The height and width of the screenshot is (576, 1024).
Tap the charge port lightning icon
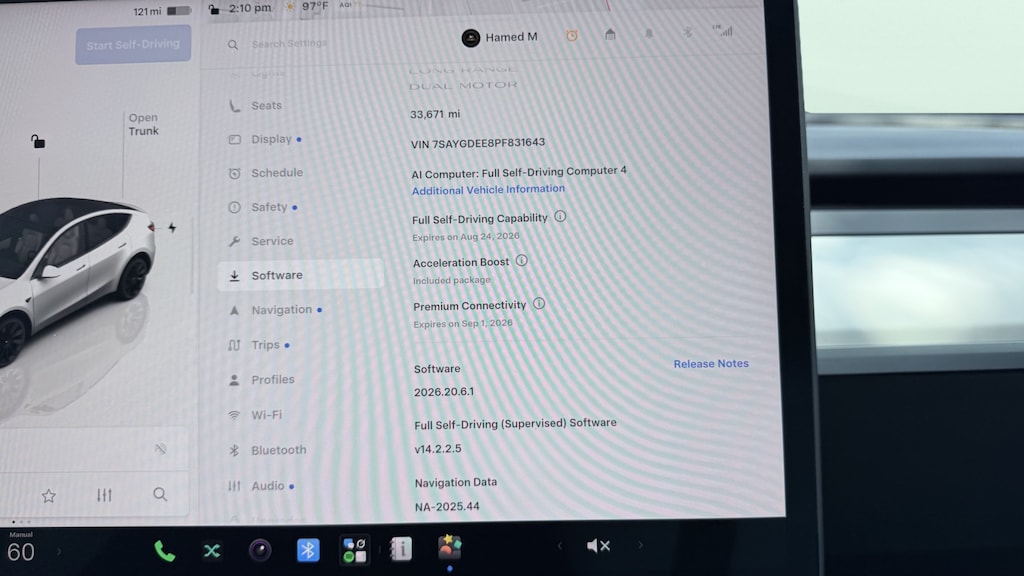pyautogui.click(x=172, y=228)
